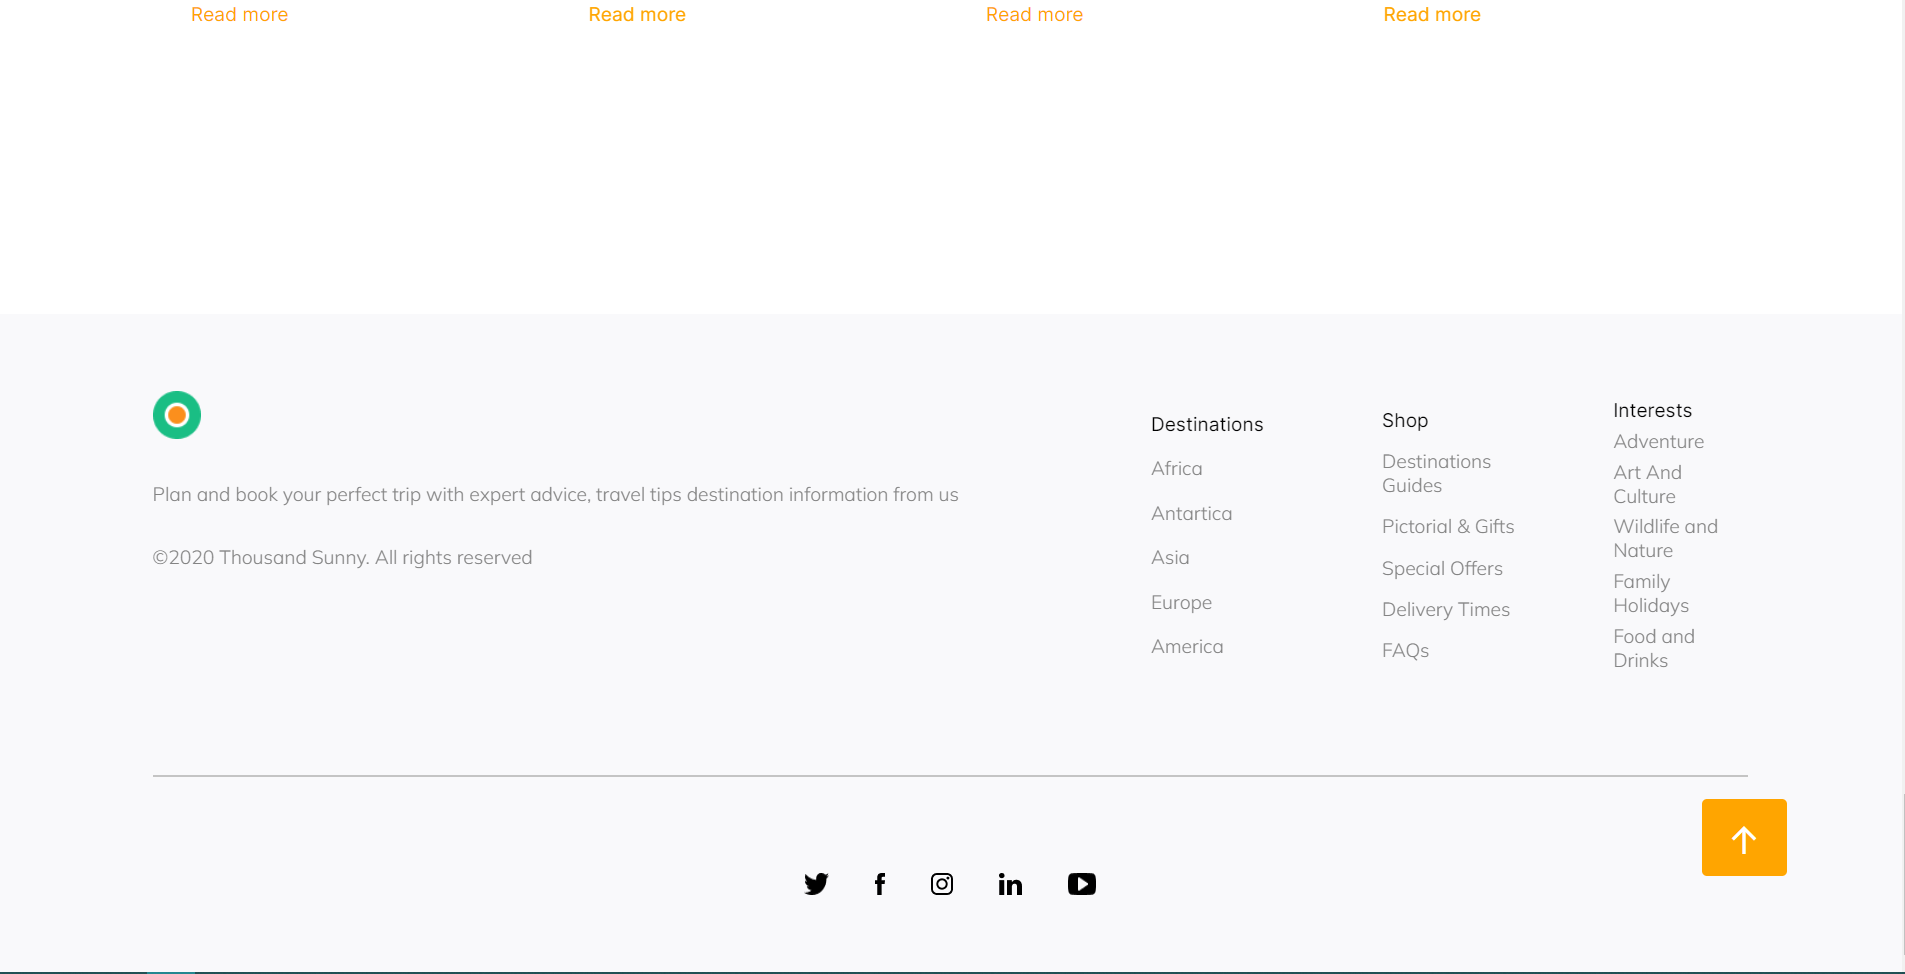Follow the second Read more link
Viewport: 1905px width, 974px height.
tap(637, 15)
